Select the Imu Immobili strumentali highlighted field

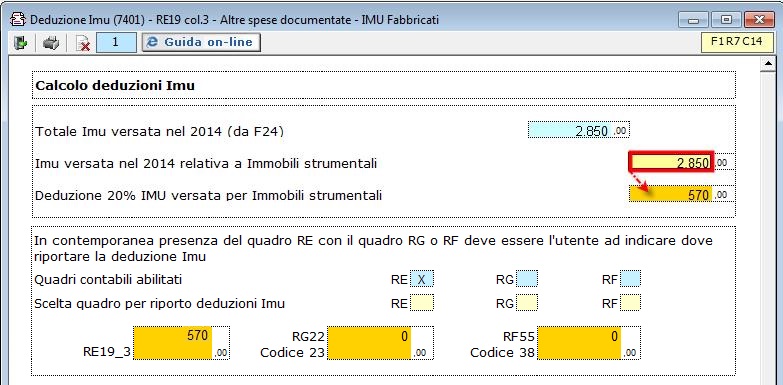click(671, 163)
